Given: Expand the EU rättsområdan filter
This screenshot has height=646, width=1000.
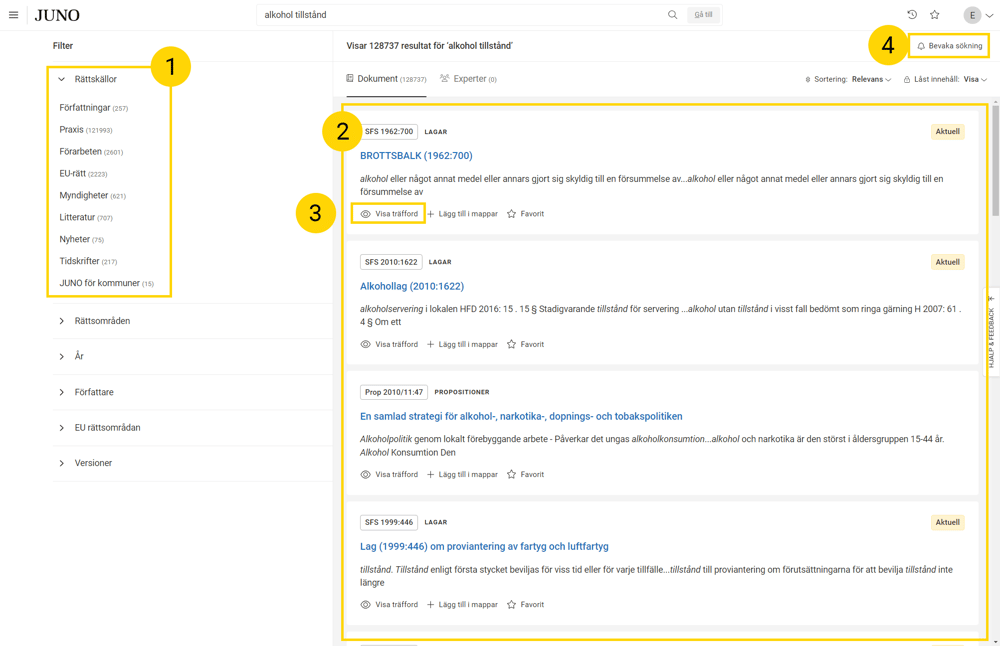Looking at the screenshot, I should pos(99,427).
